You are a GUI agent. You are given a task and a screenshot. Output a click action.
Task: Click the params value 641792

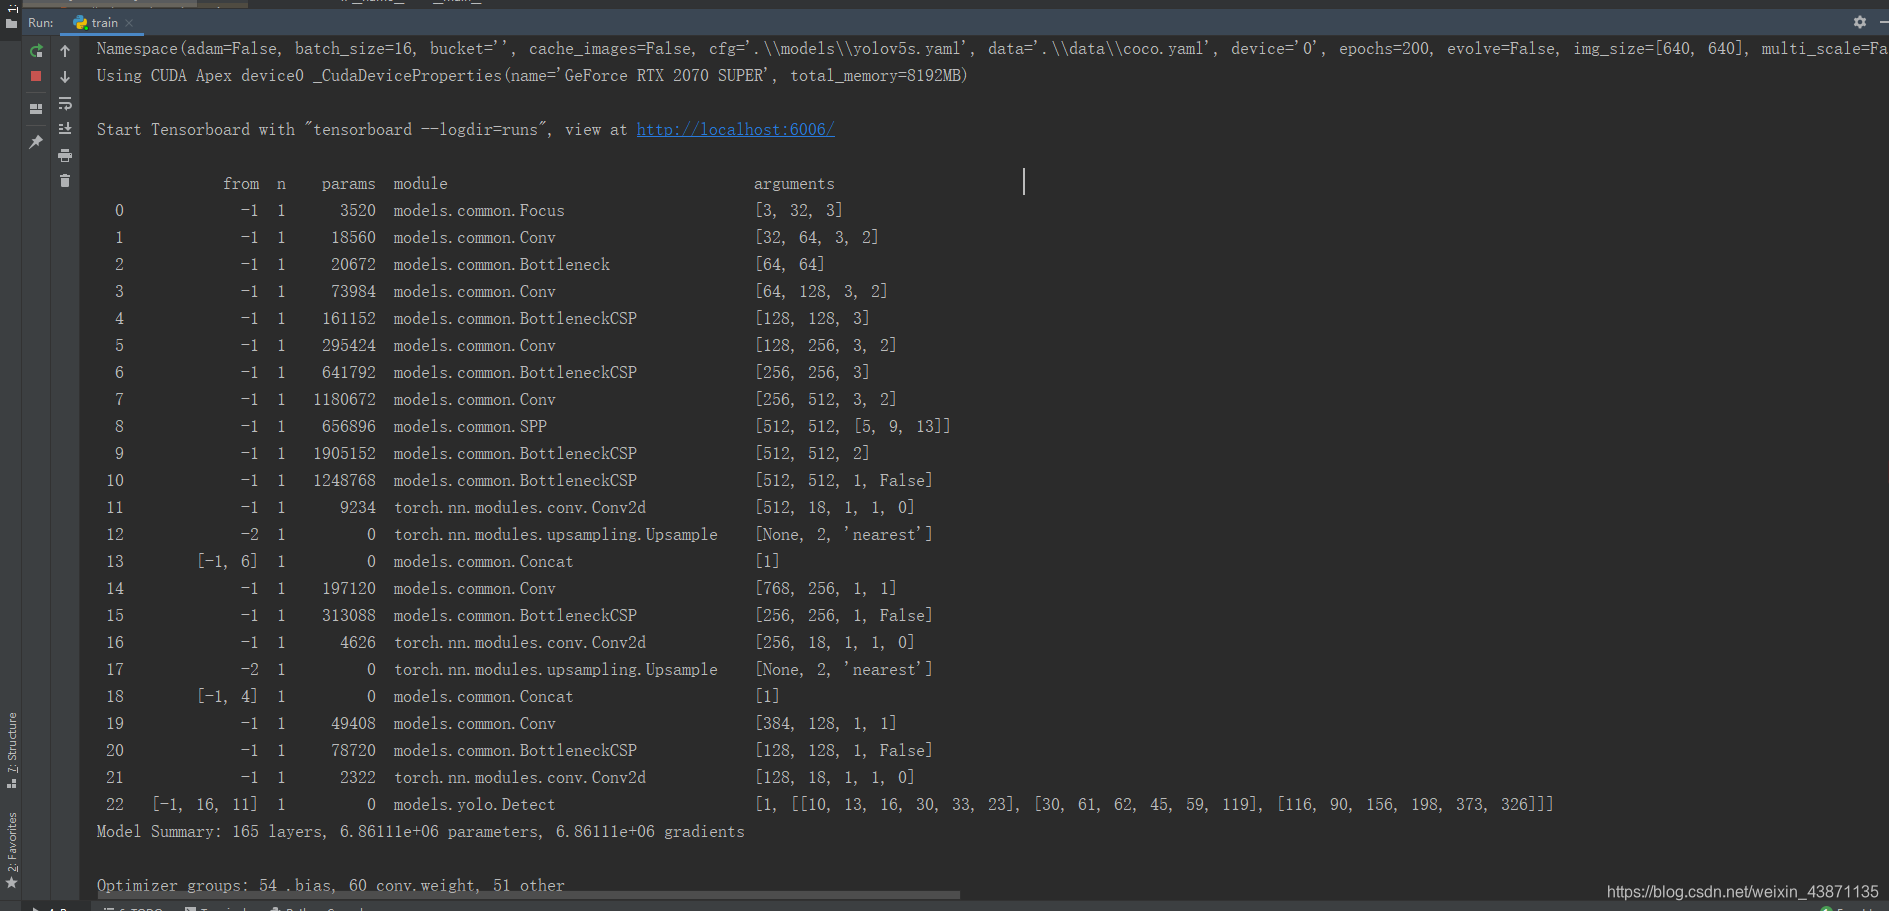tap(348, 372)
